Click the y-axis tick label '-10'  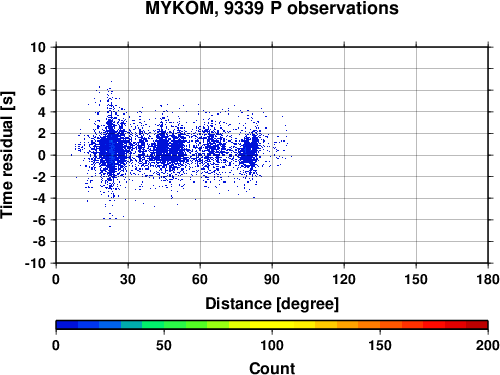(36, 263)
